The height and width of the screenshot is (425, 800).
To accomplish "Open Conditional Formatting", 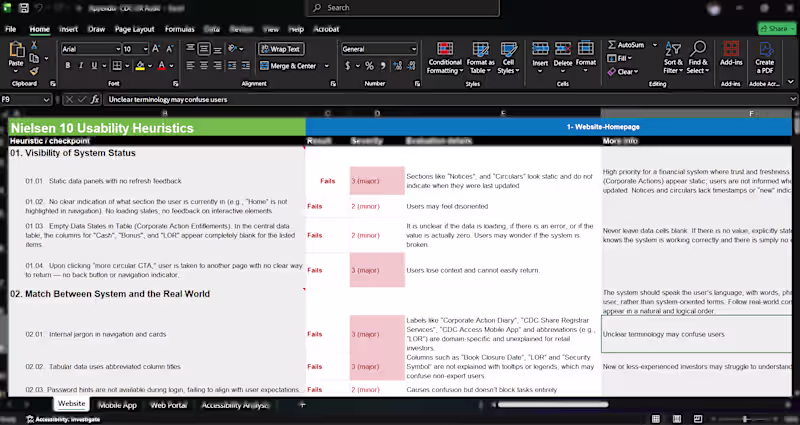I will tap(445, 58).
